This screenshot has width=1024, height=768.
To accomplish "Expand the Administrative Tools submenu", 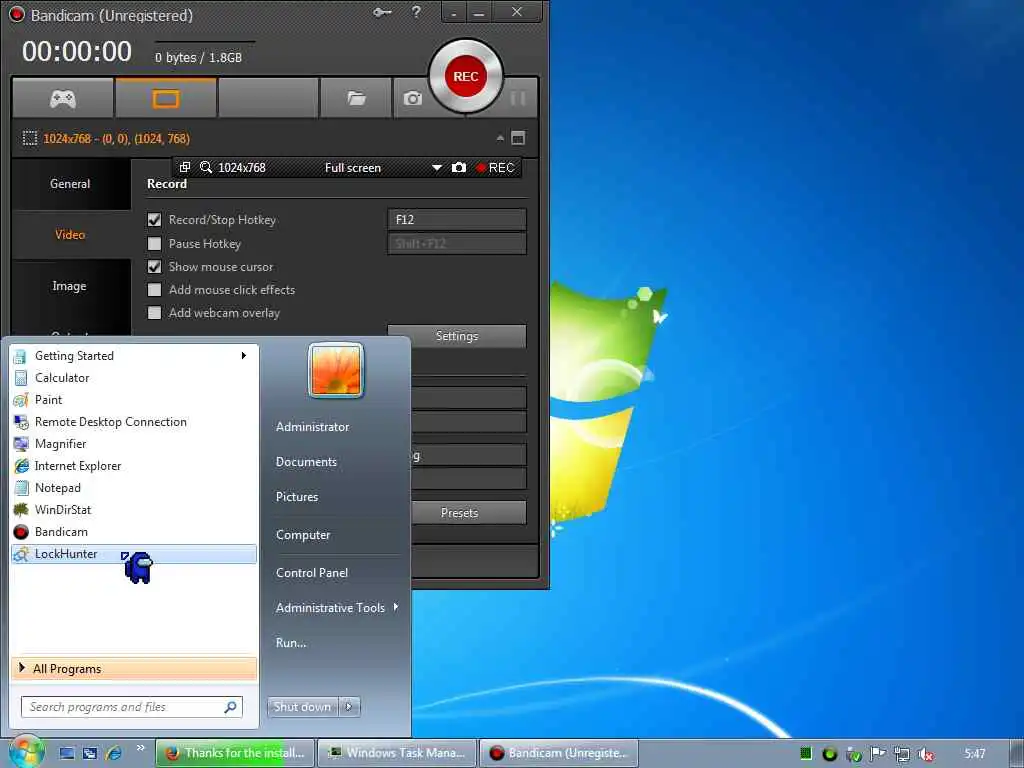I will click(337, 608).
